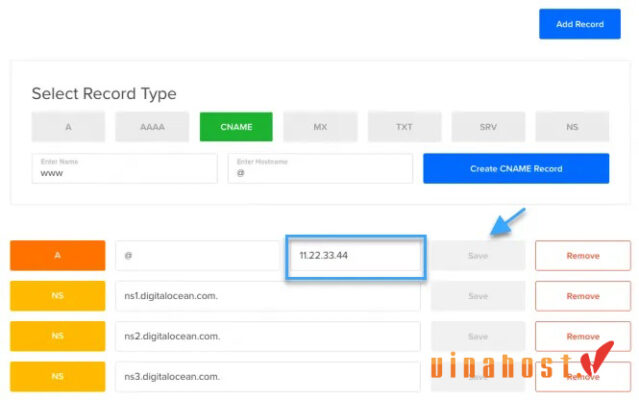This screenshot has height=400, width=639.
Task: Click NS label for ns2.digitalocean.com row
Action: point(57,336)
